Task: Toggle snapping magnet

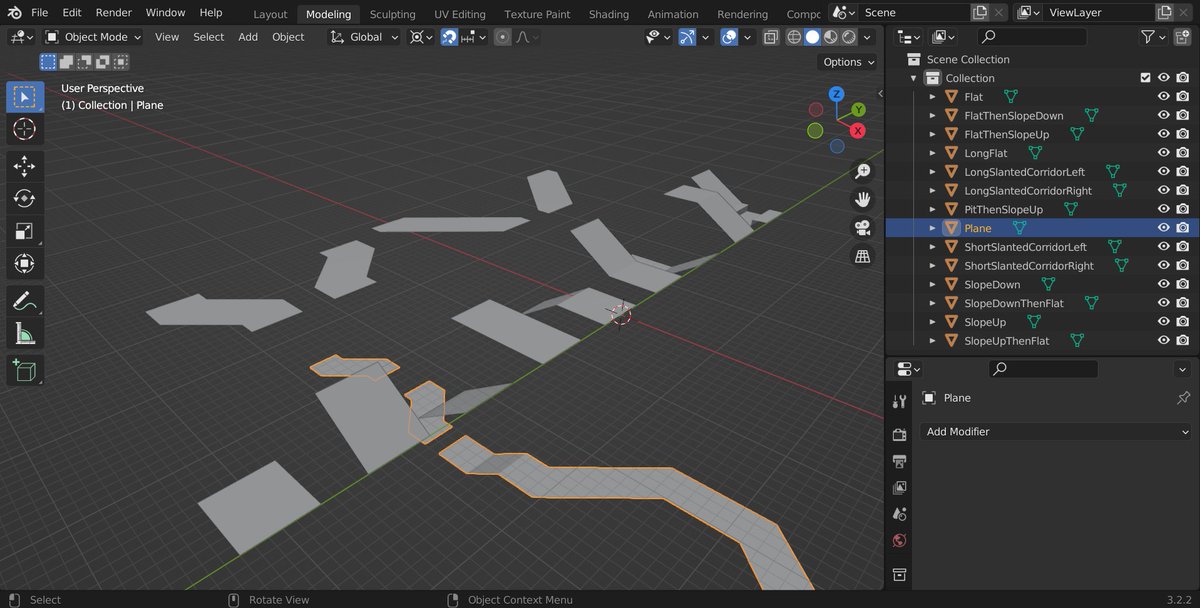Action: click(x=450, y=37)
